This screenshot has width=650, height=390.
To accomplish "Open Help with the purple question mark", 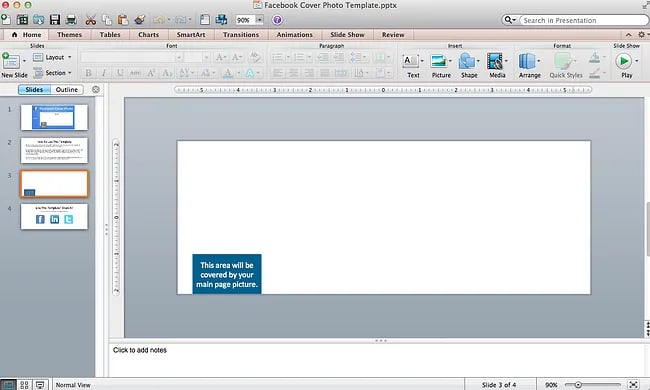I will [x=277, y=19].
